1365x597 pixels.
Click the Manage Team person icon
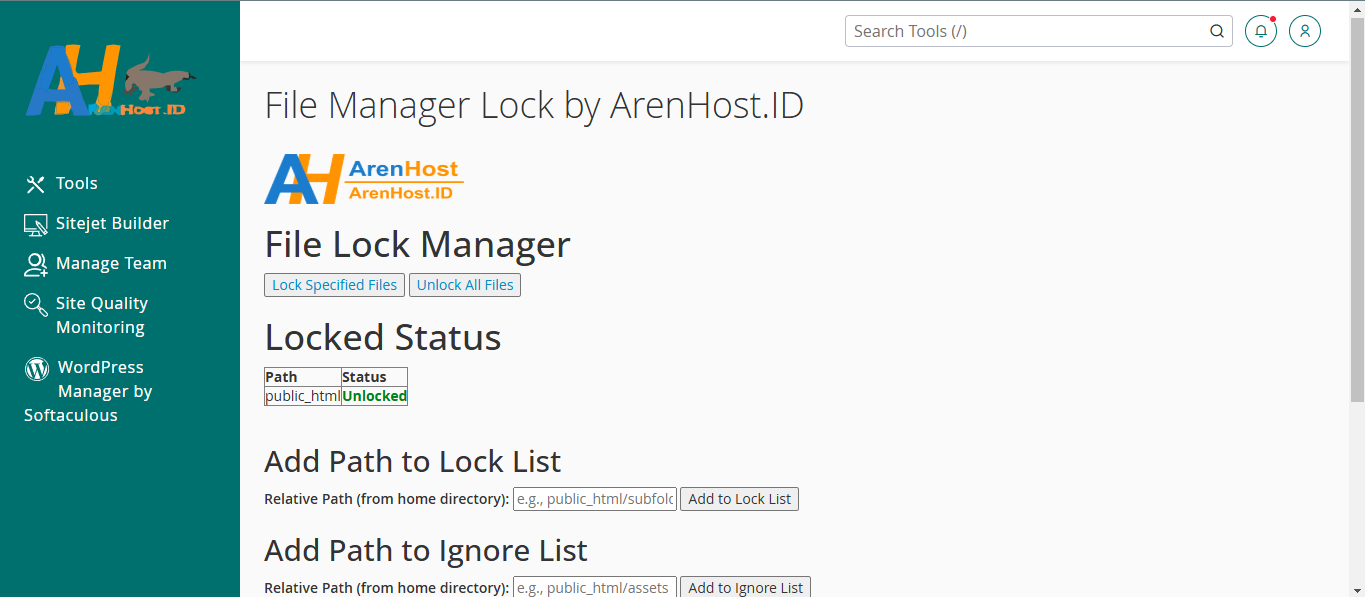pos(36,264)
